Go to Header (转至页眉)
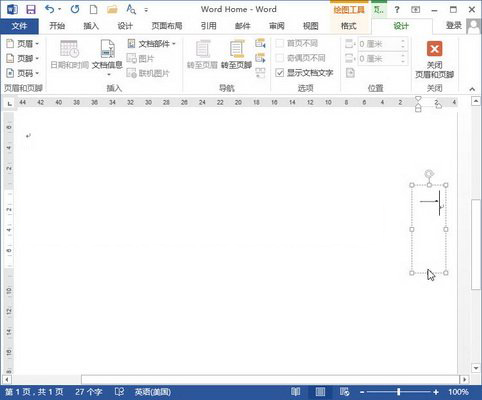 point(202,55)
